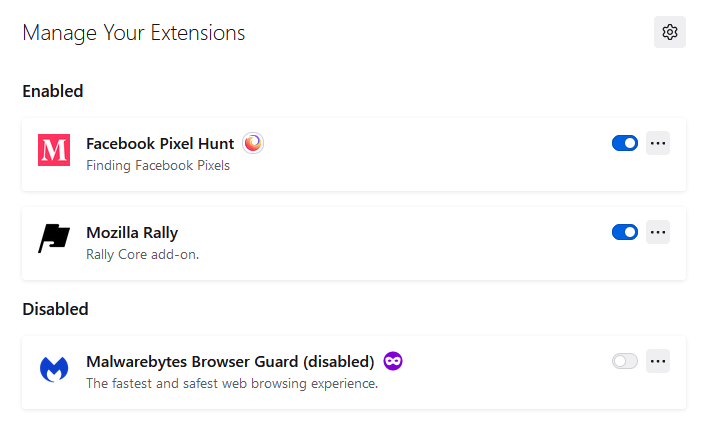Enable the Malwarebytes Browser Guard toggle
This screenshot has height=426, width=705.
click(x=625, y=361)
